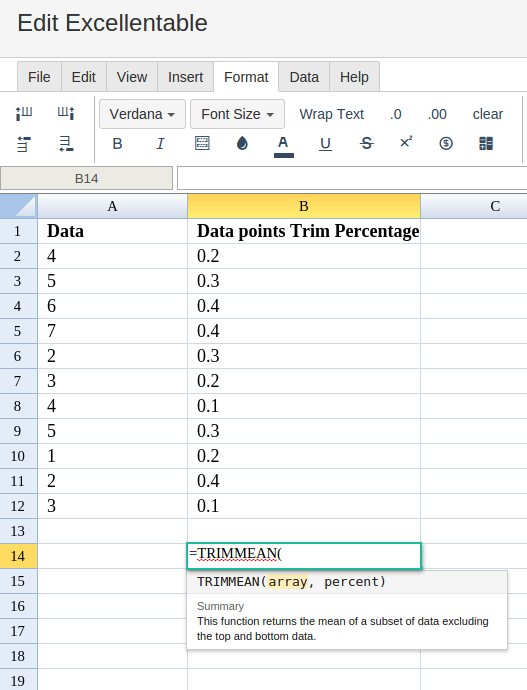Open the Insert menu
This screenshot has width=527, height=690.
185,77
